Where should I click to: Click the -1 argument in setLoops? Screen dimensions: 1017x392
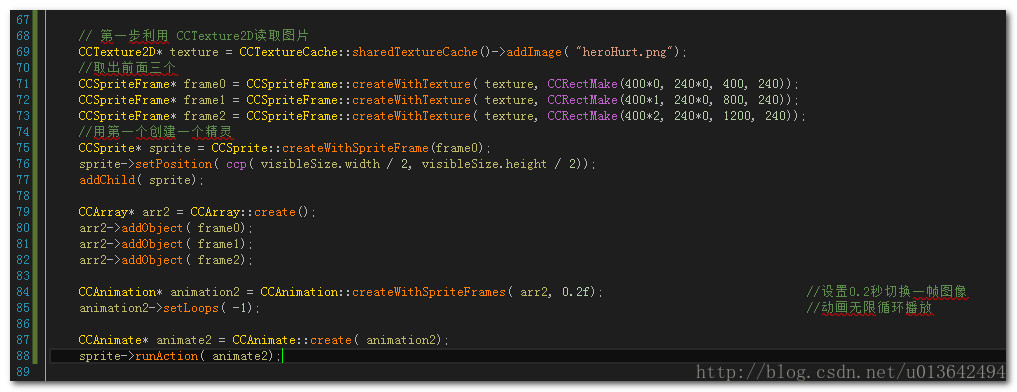pos(240,308)
